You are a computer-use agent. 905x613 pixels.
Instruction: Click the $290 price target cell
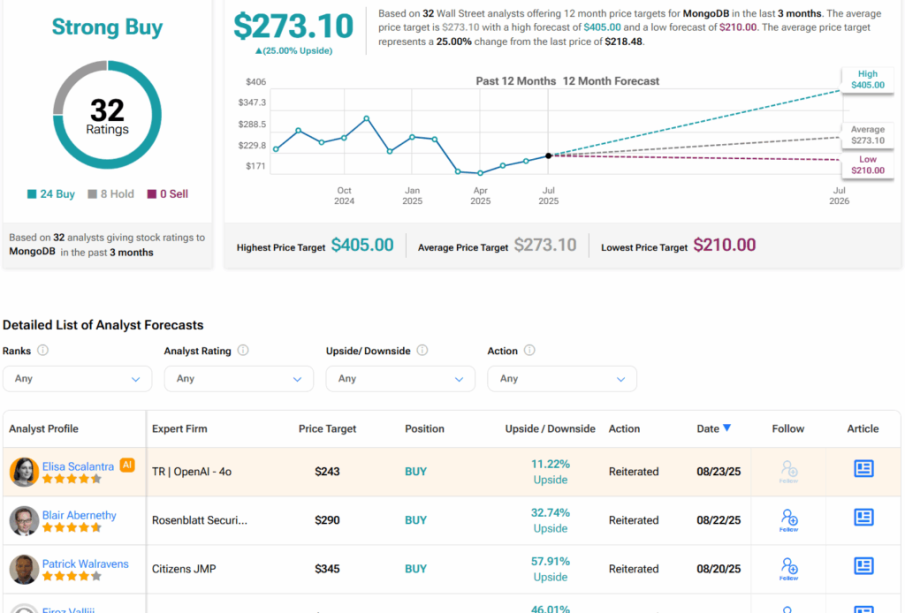click(327, 520)
